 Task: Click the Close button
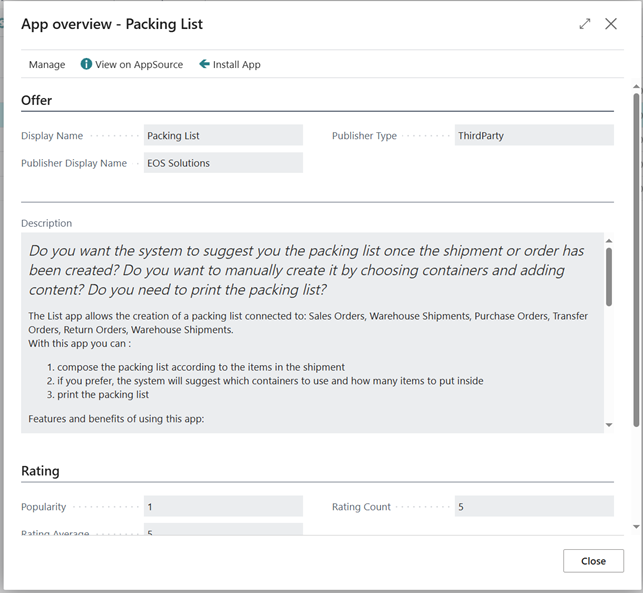[x=593, y=561]
